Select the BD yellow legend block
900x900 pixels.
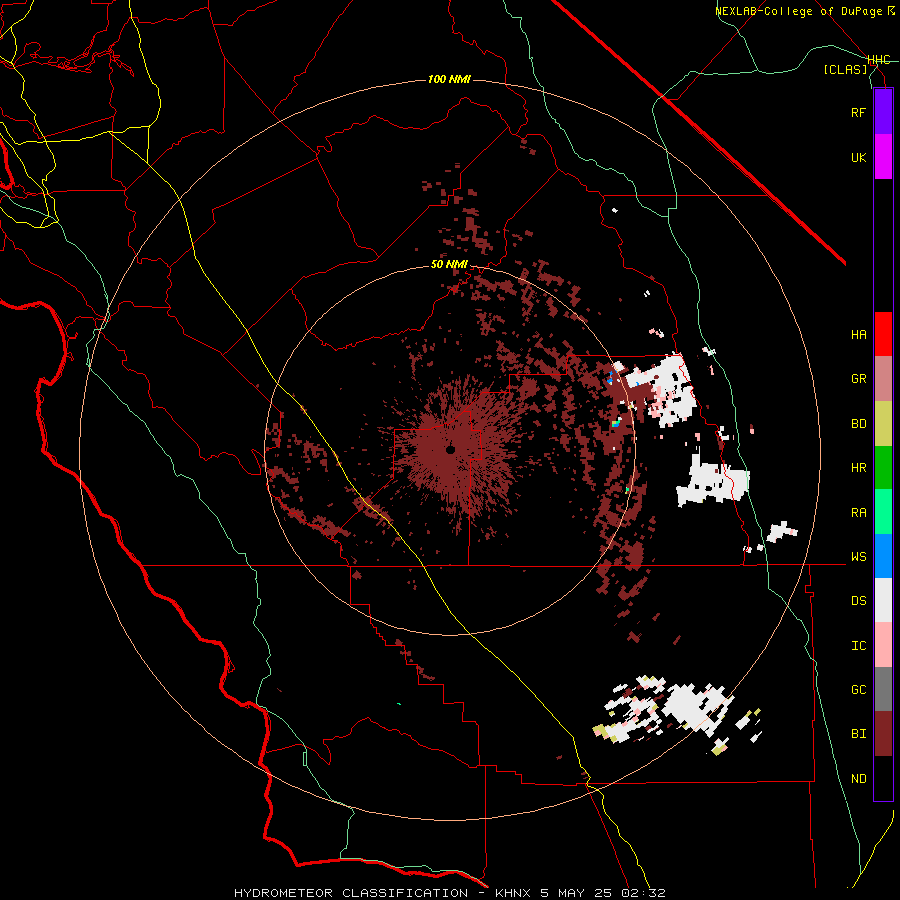tap(883, 424)
